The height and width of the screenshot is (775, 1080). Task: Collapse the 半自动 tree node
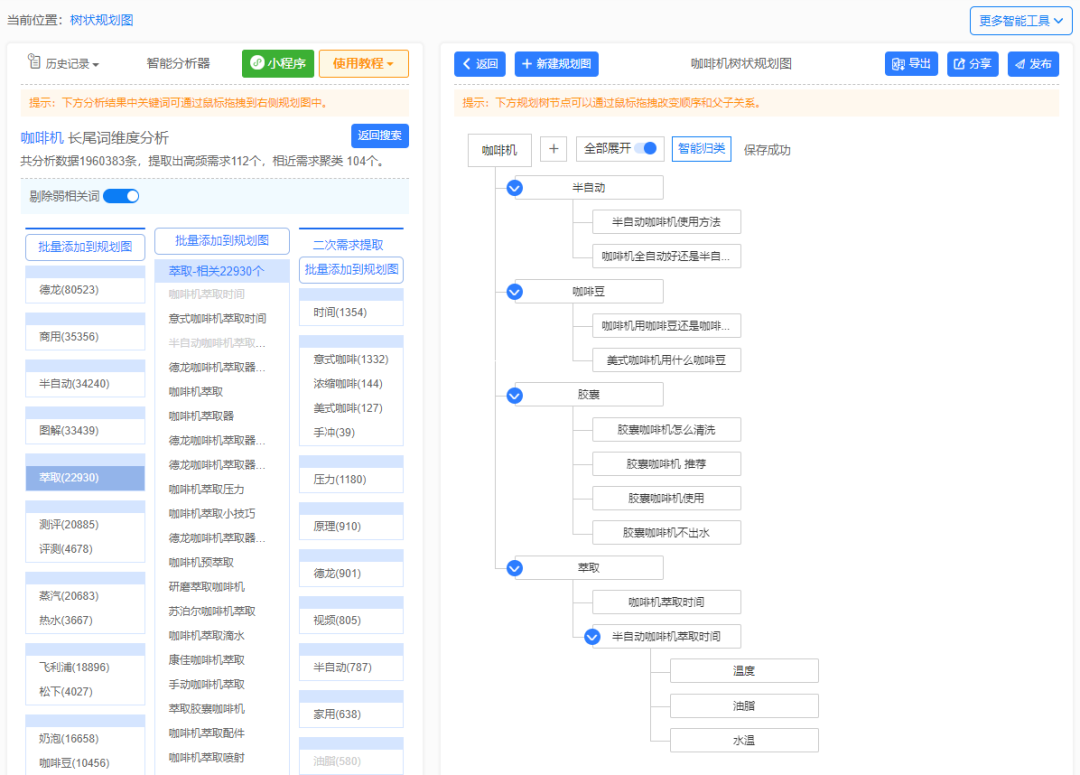(515, 188)
